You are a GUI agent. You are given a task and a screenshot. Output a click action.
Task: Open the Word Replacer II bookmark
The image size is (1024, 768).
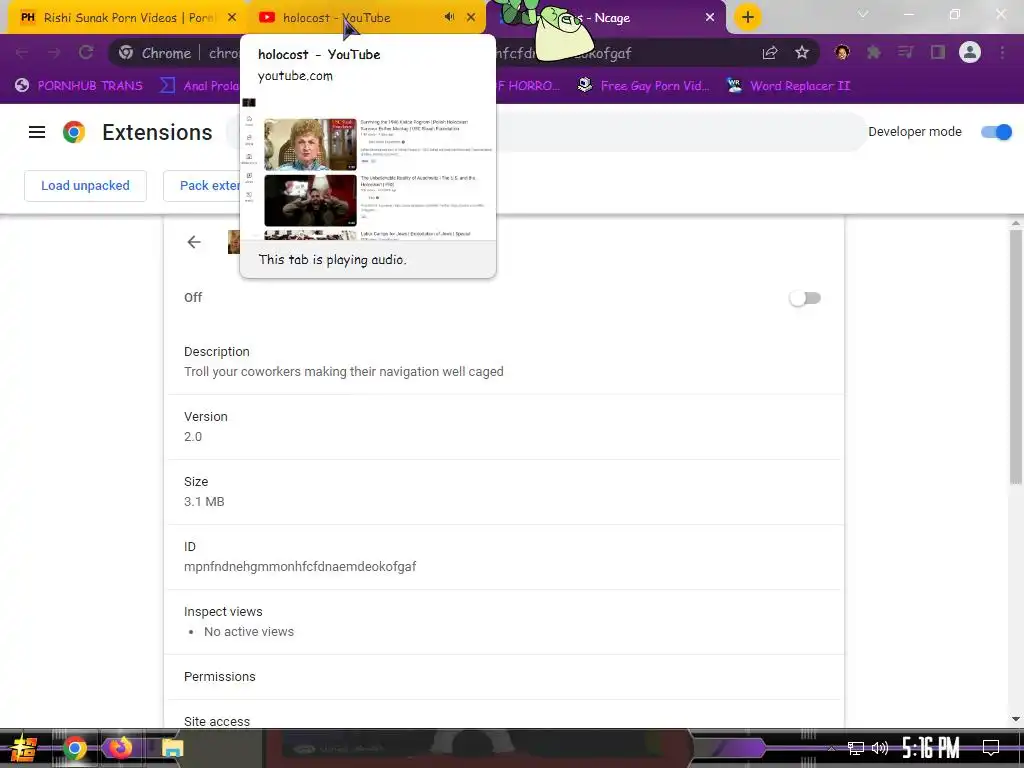click(x=788, y=86)
